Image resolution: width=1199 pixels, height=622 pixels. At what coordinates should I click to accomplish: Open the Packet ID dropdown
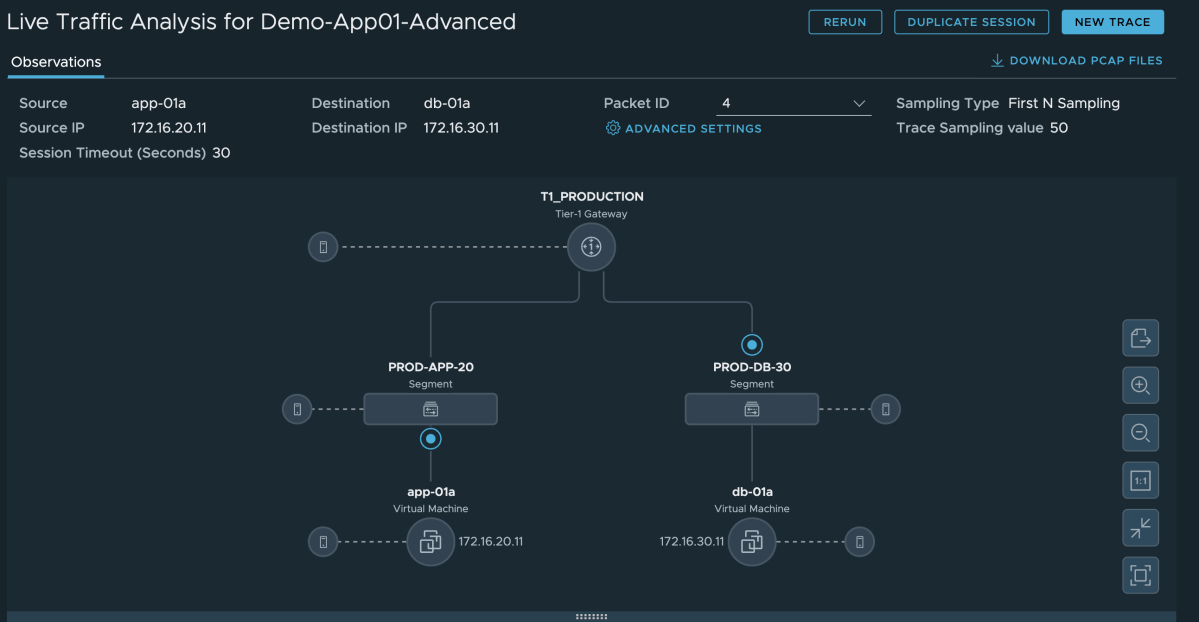858,103
